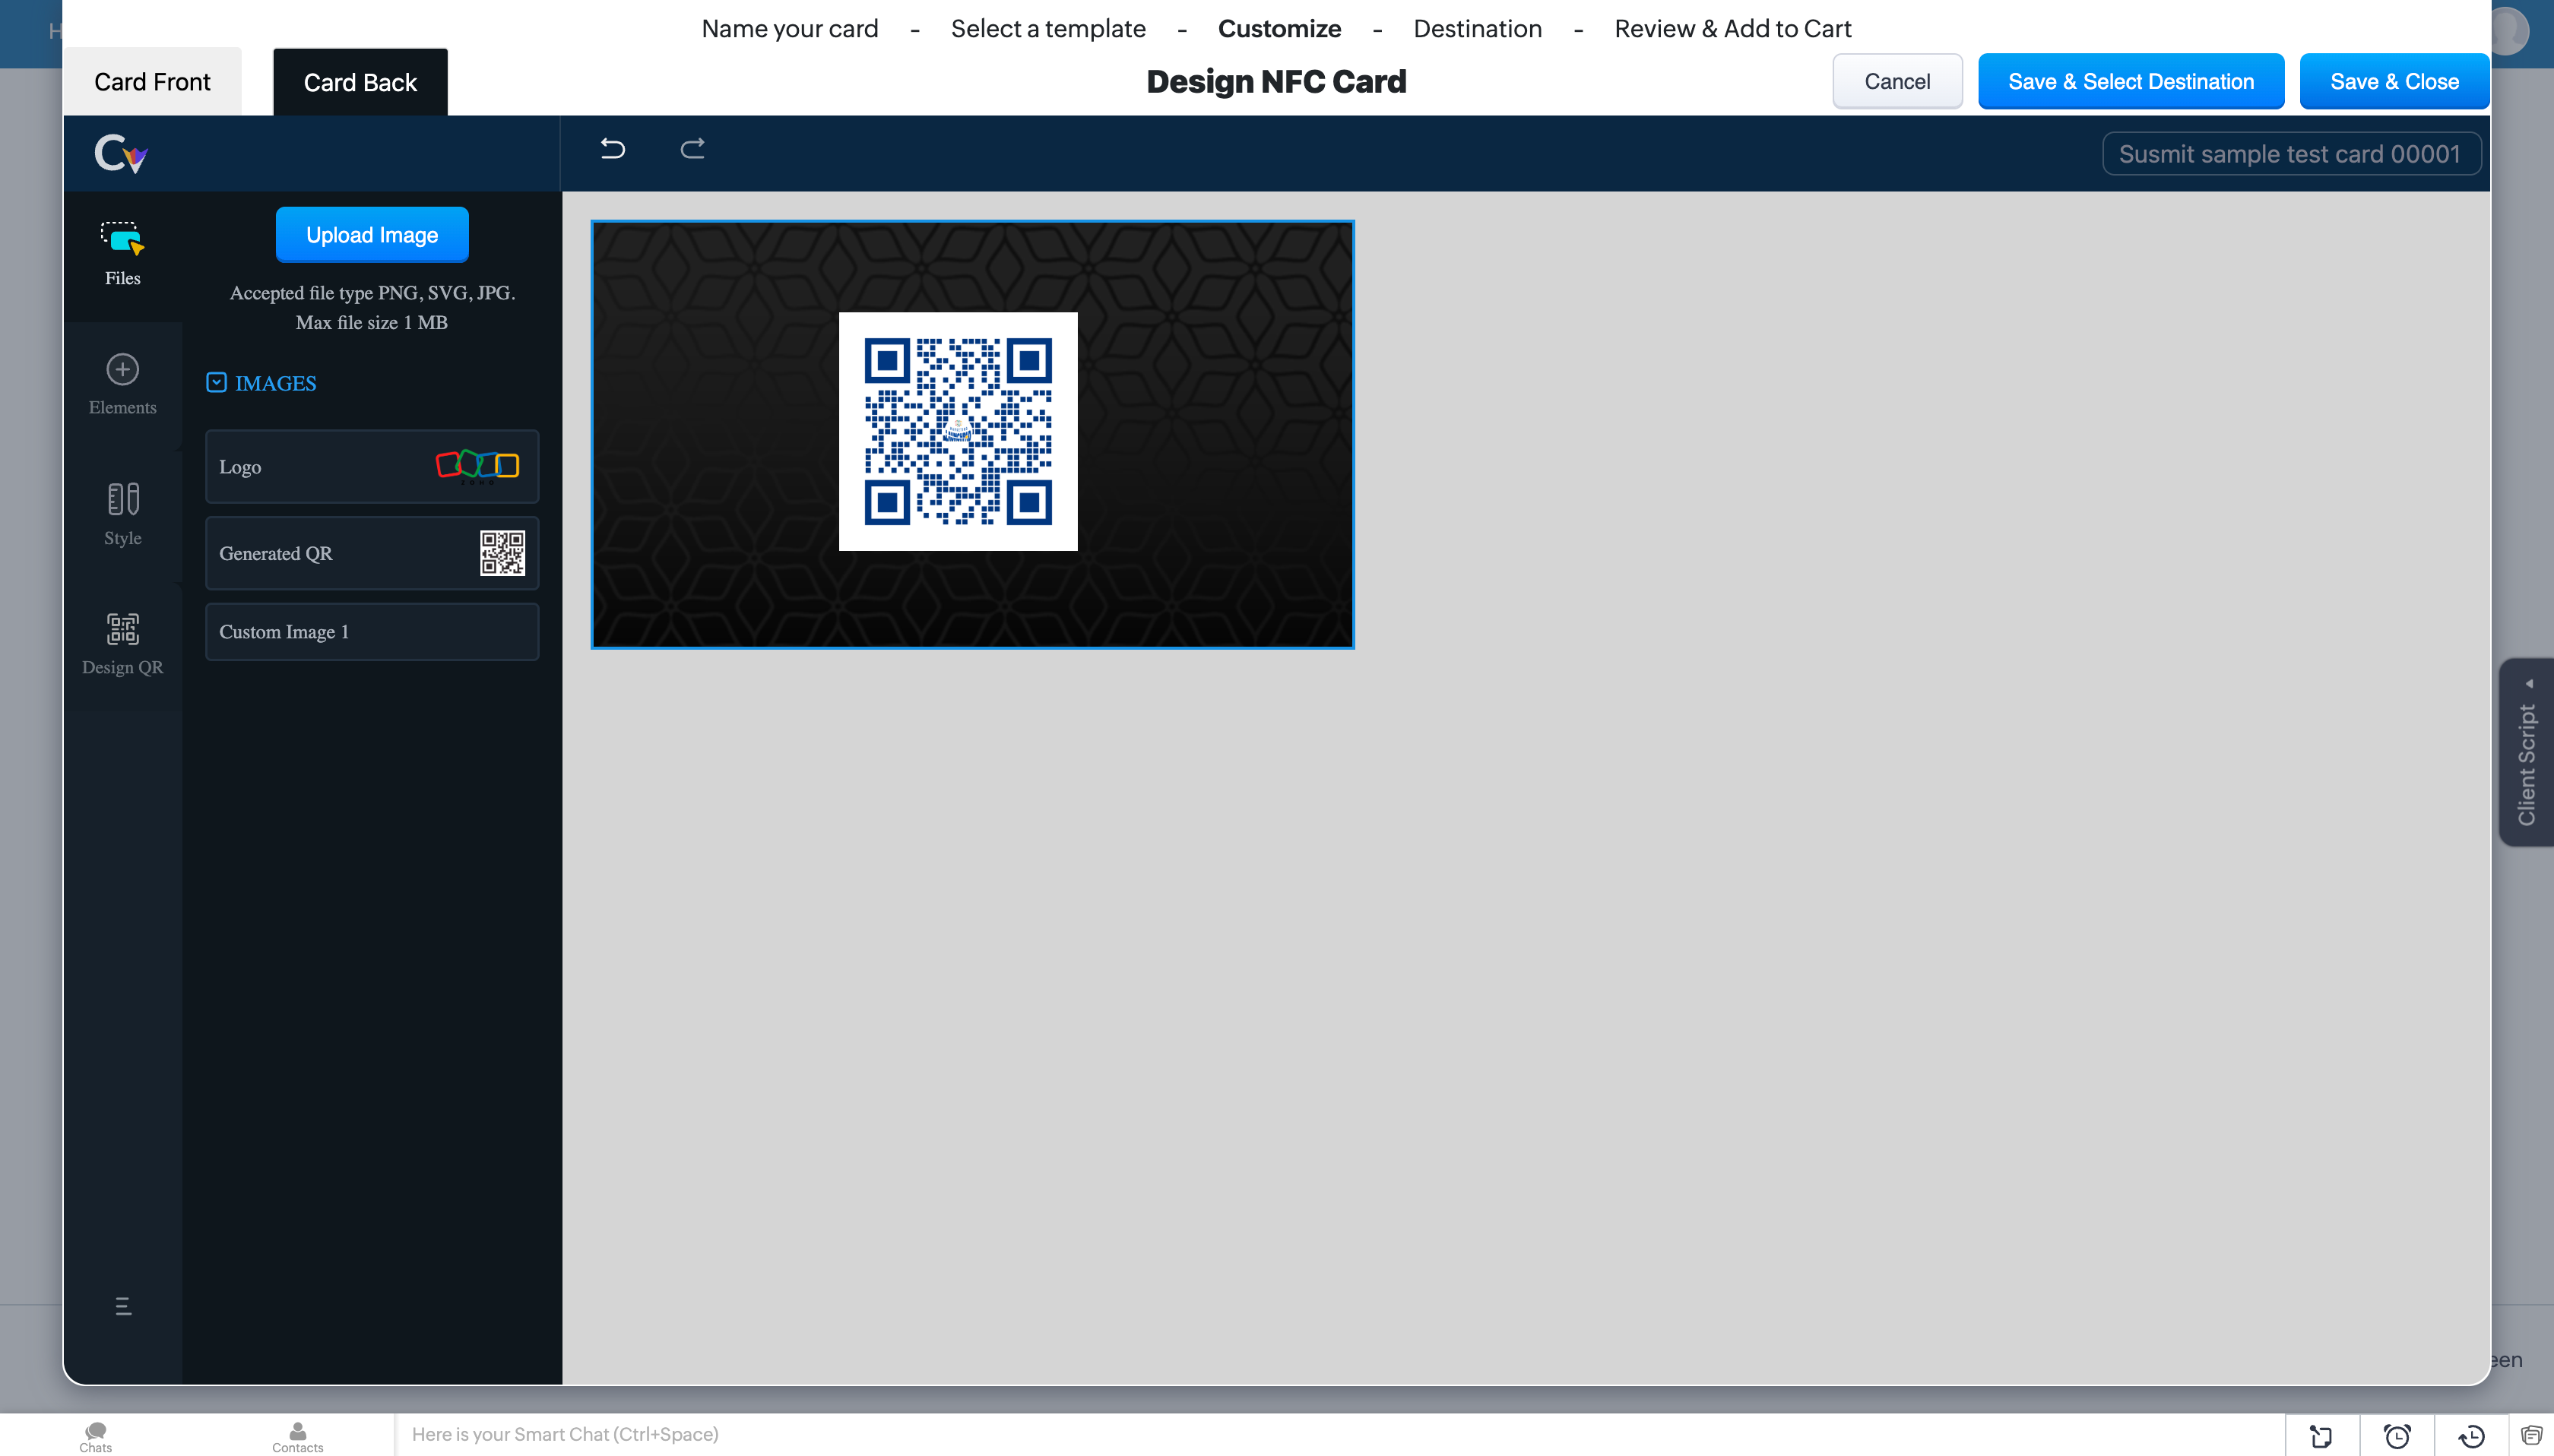Open the Elements sidebar icon

122,384
